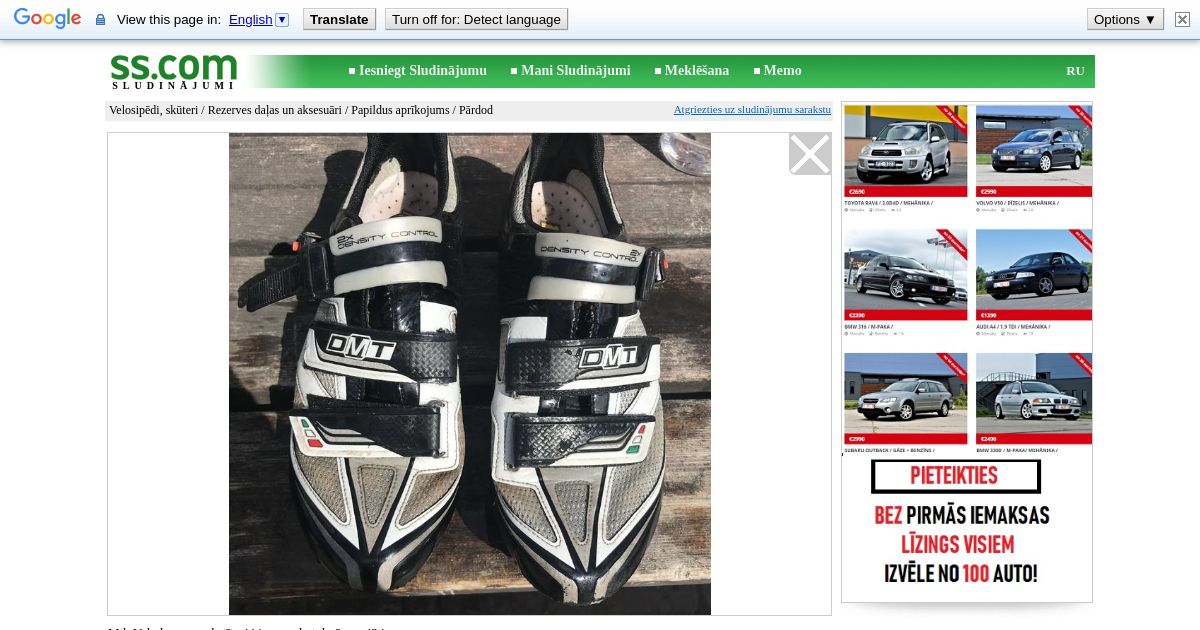Switch site language to RU
1200x630 pixels.
pos(1075,71)
